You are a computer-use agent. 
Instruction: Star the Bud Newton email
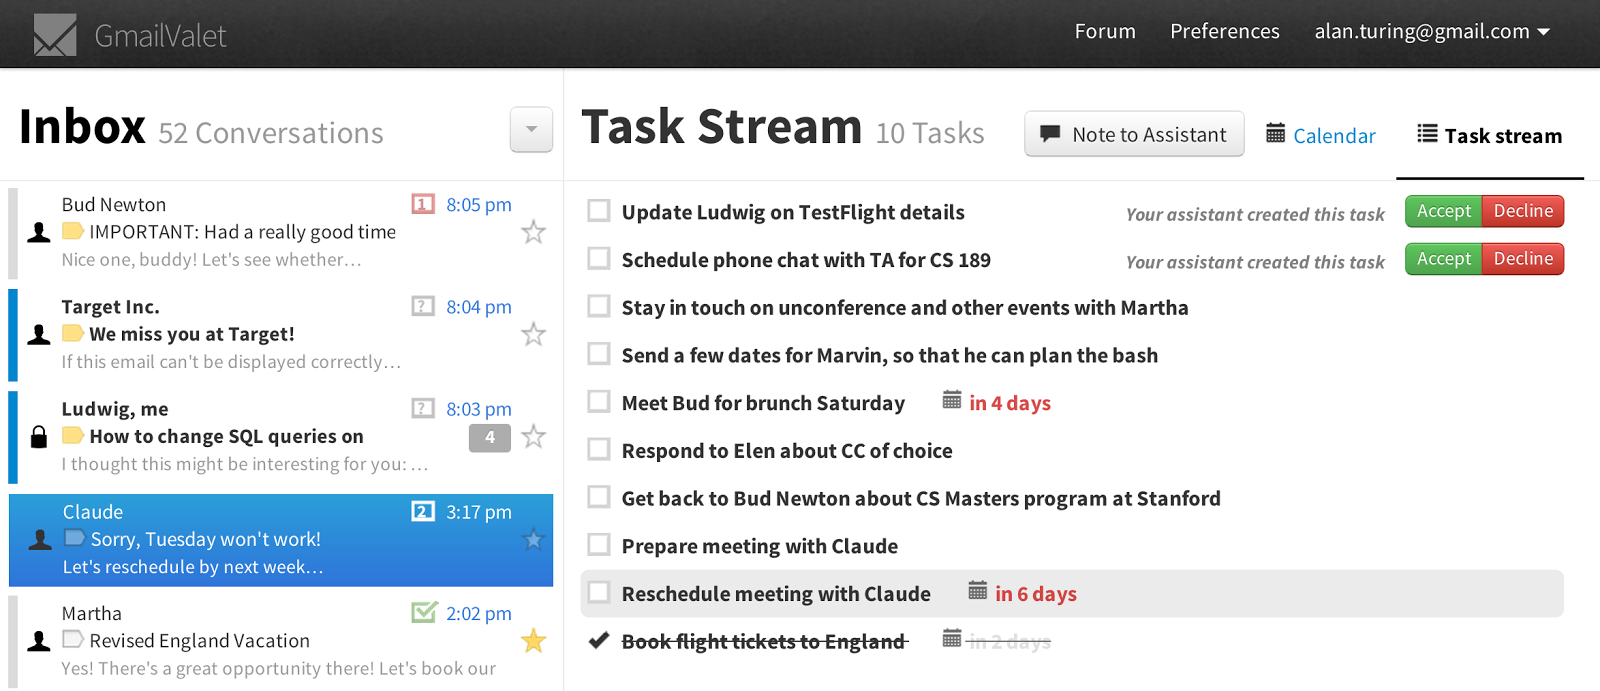click(x=533, y=233)
